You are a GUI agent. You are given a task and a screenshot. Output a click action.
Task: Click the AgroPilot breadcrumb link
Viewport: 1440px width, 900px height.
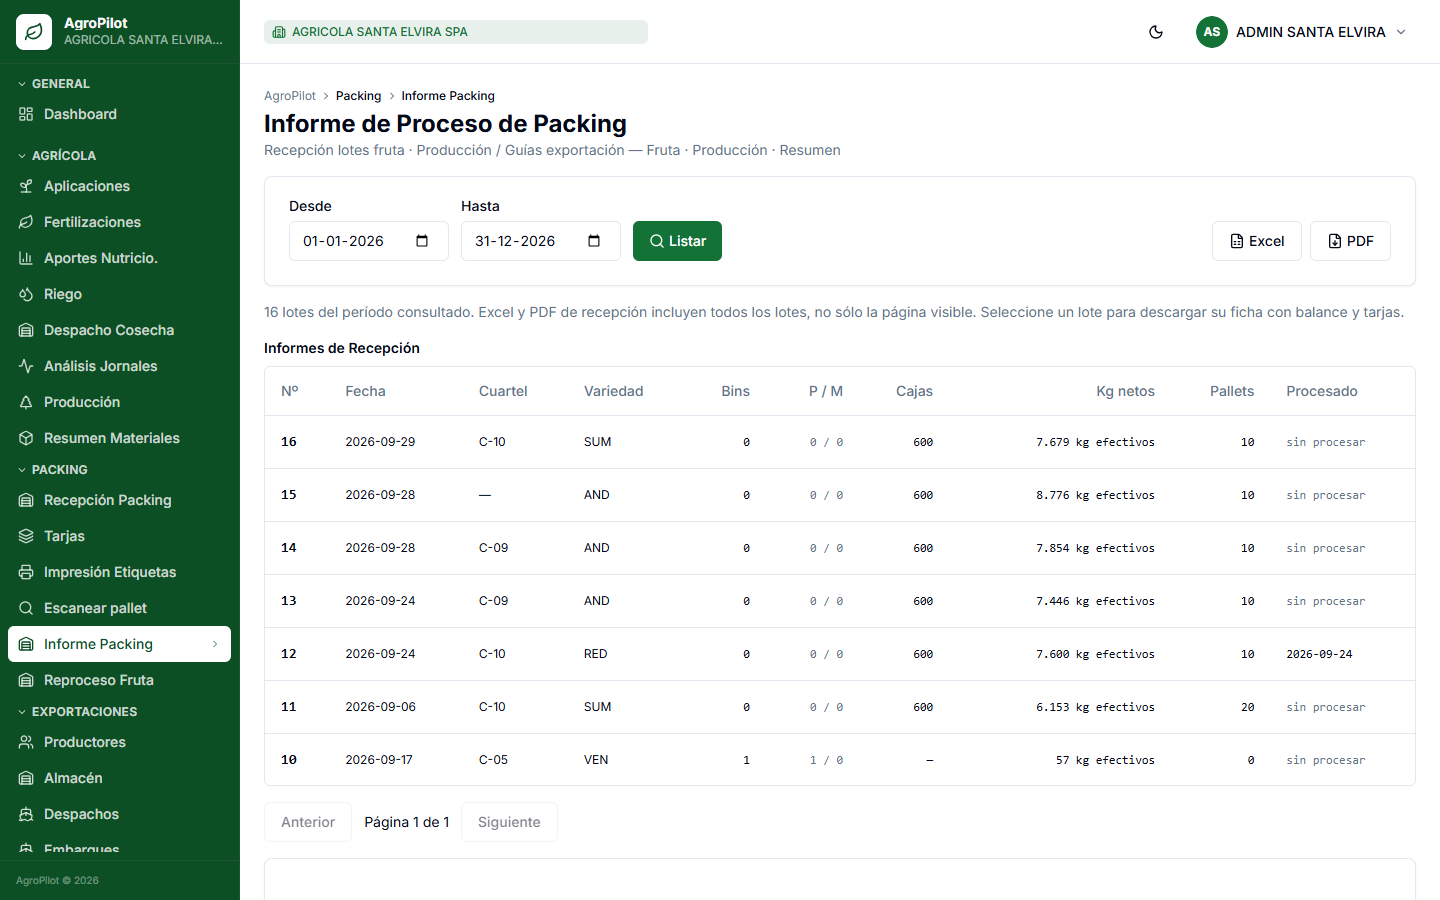(x=290, y=96)
